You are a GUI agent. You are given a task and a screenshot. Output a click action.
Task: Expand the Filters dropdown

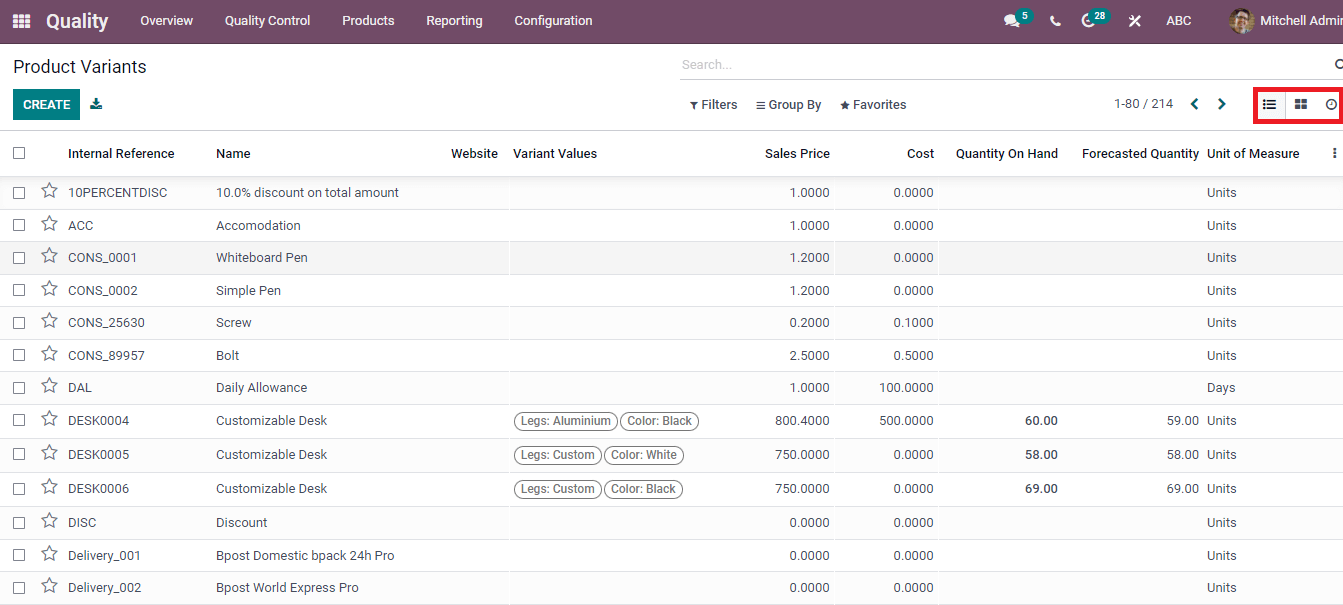713,105
